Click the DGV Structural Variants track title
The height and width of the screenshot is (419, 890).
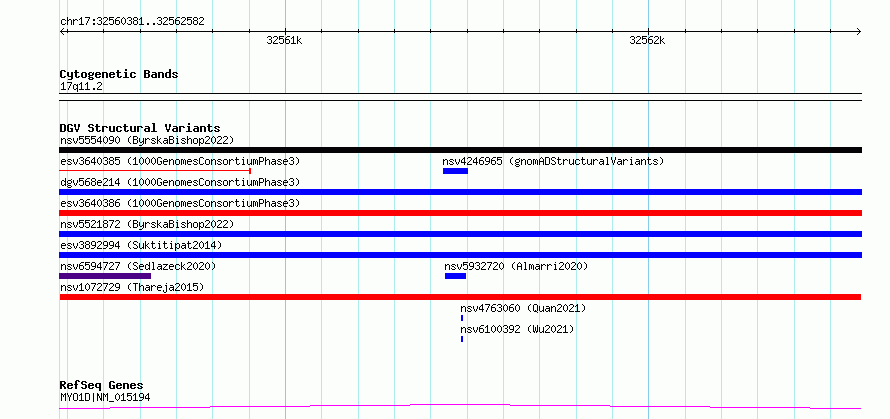pos(140,128)
